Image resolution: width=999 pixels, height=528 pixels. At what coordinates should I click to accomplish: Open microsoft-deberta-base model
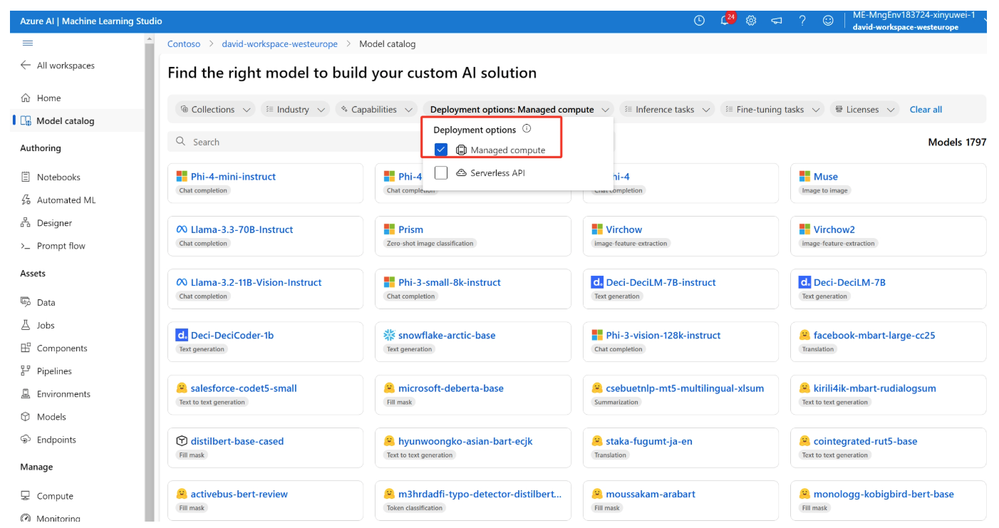473,394
